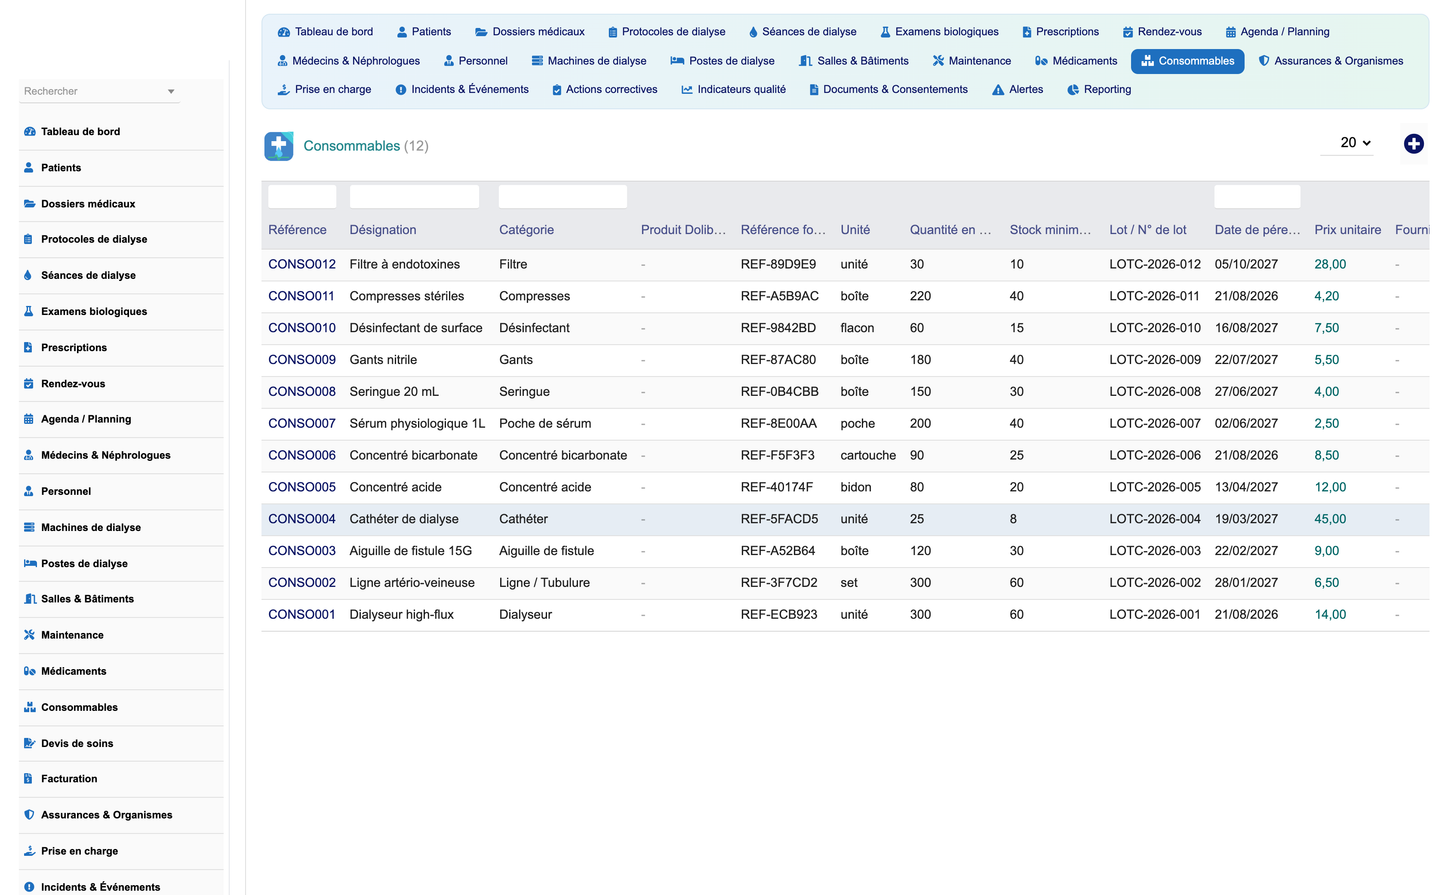Click the Tableau de bord sidebar icon

pyautogui.click(x=29, y=132)
